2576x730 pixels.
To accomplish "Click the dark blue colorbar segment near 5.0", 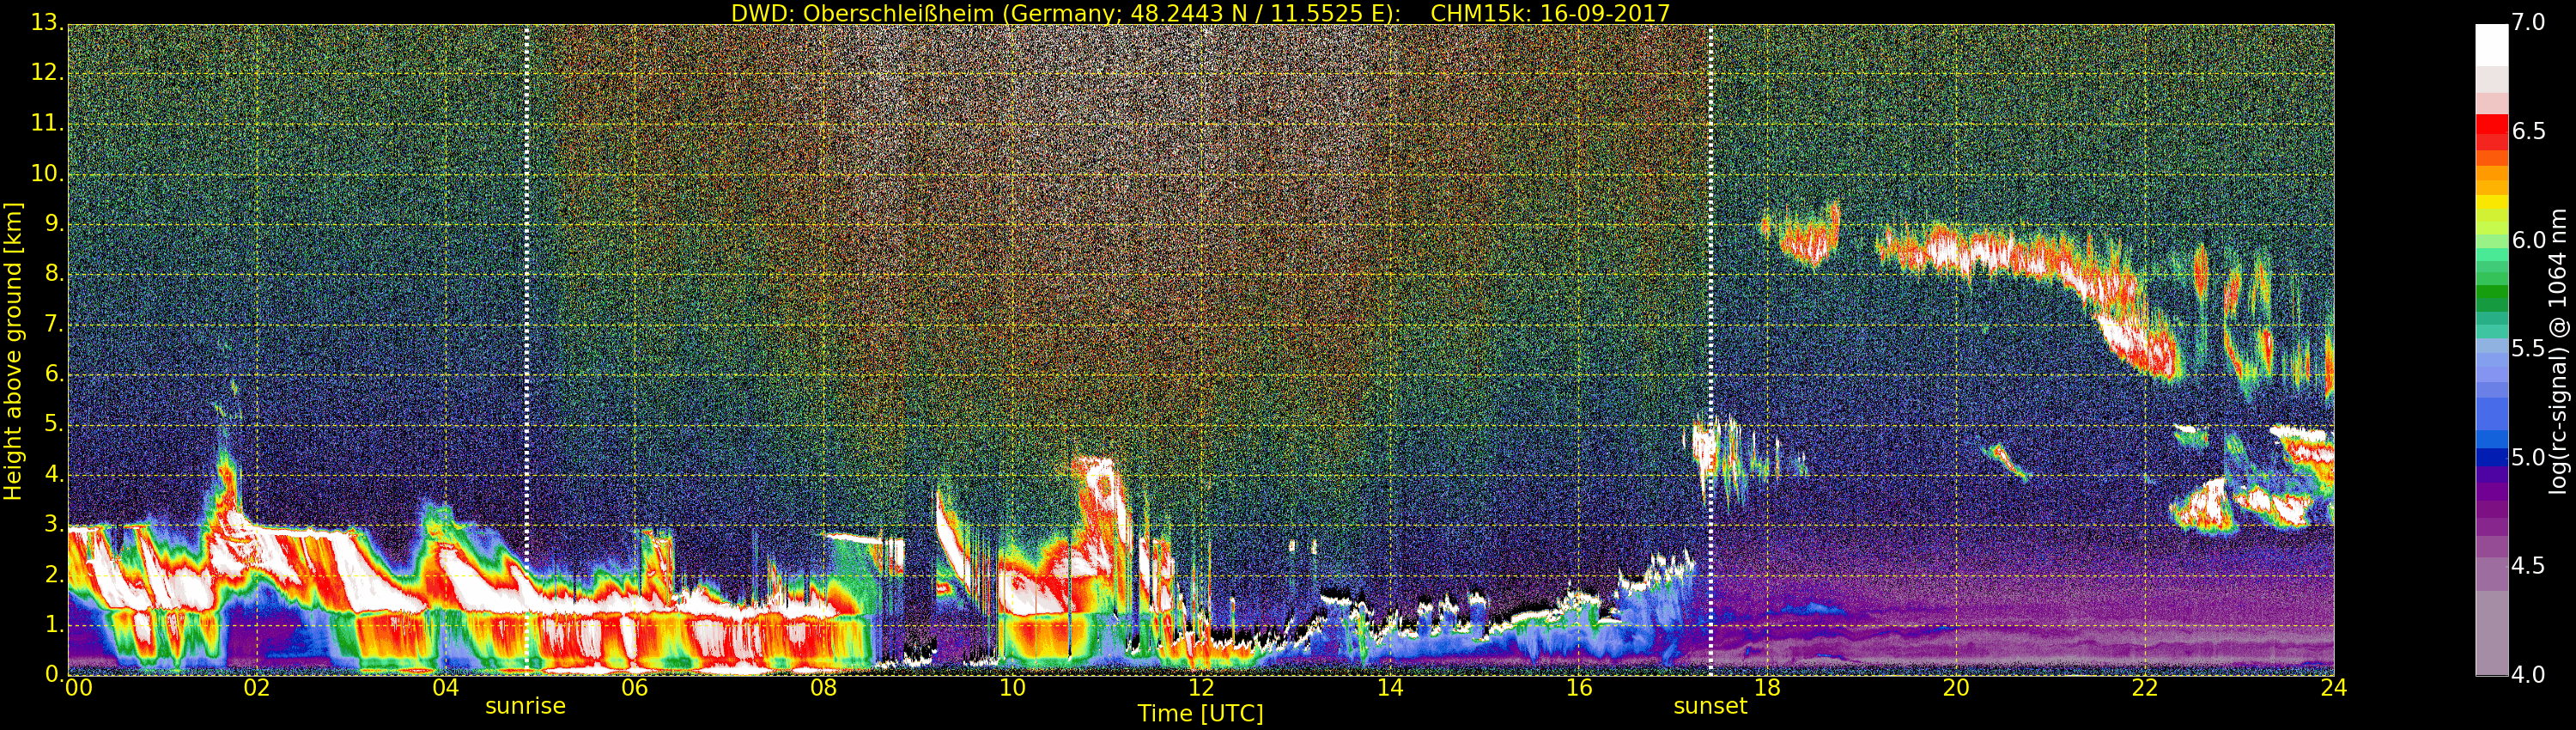I will tap(2492, 457).
